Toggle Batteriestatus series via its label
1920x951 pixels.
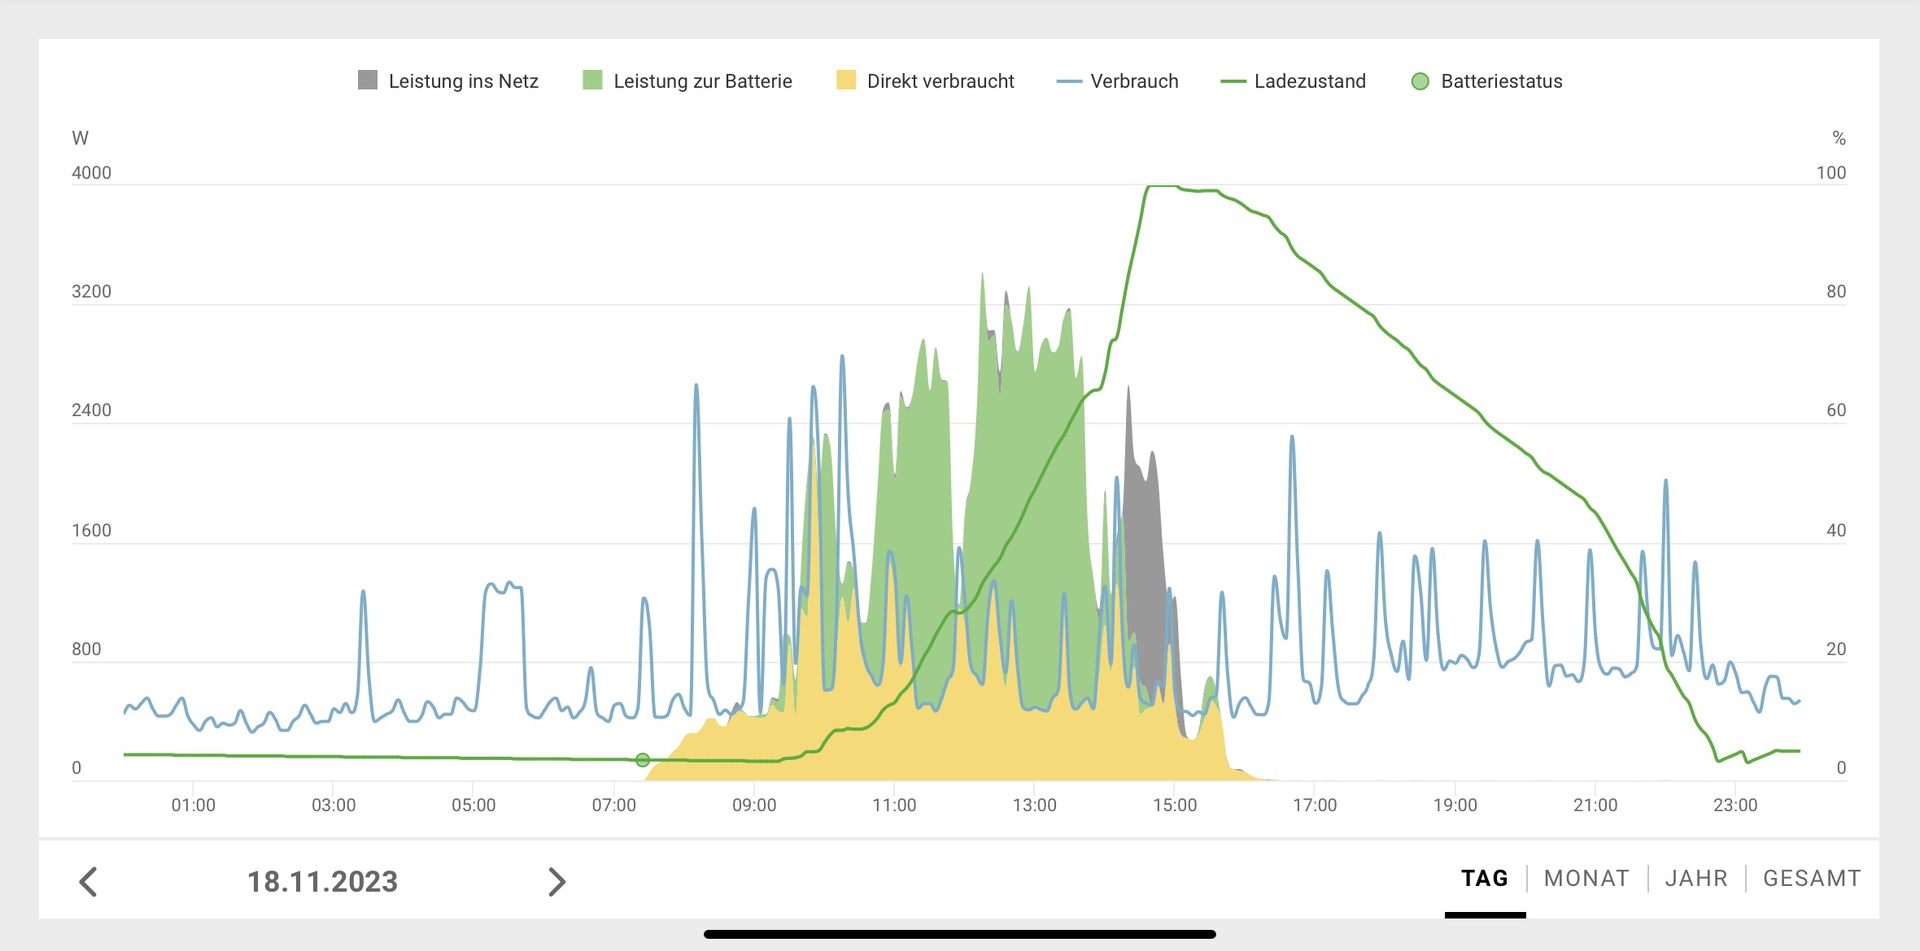tap(1501, 81)
